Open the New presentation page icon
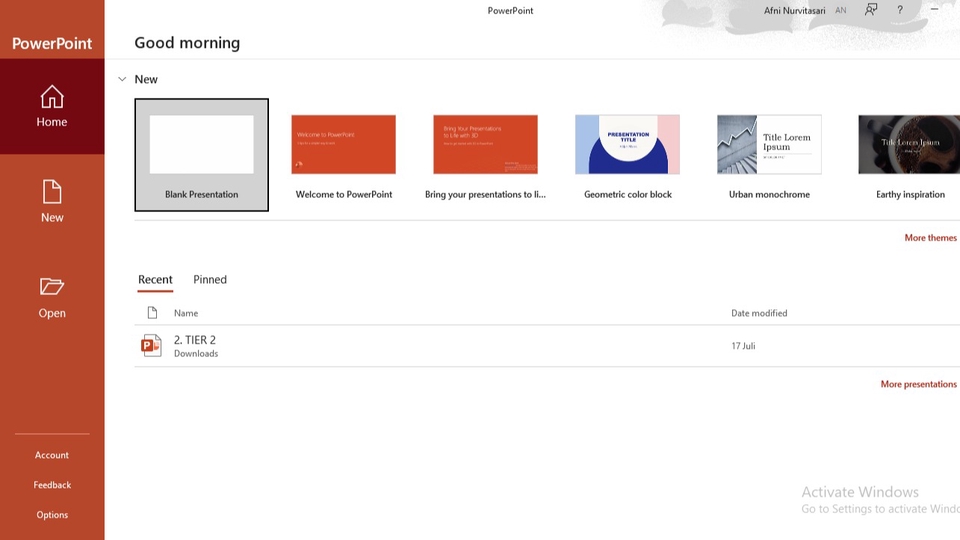This screenshot has height=540, width=960. 52,192
